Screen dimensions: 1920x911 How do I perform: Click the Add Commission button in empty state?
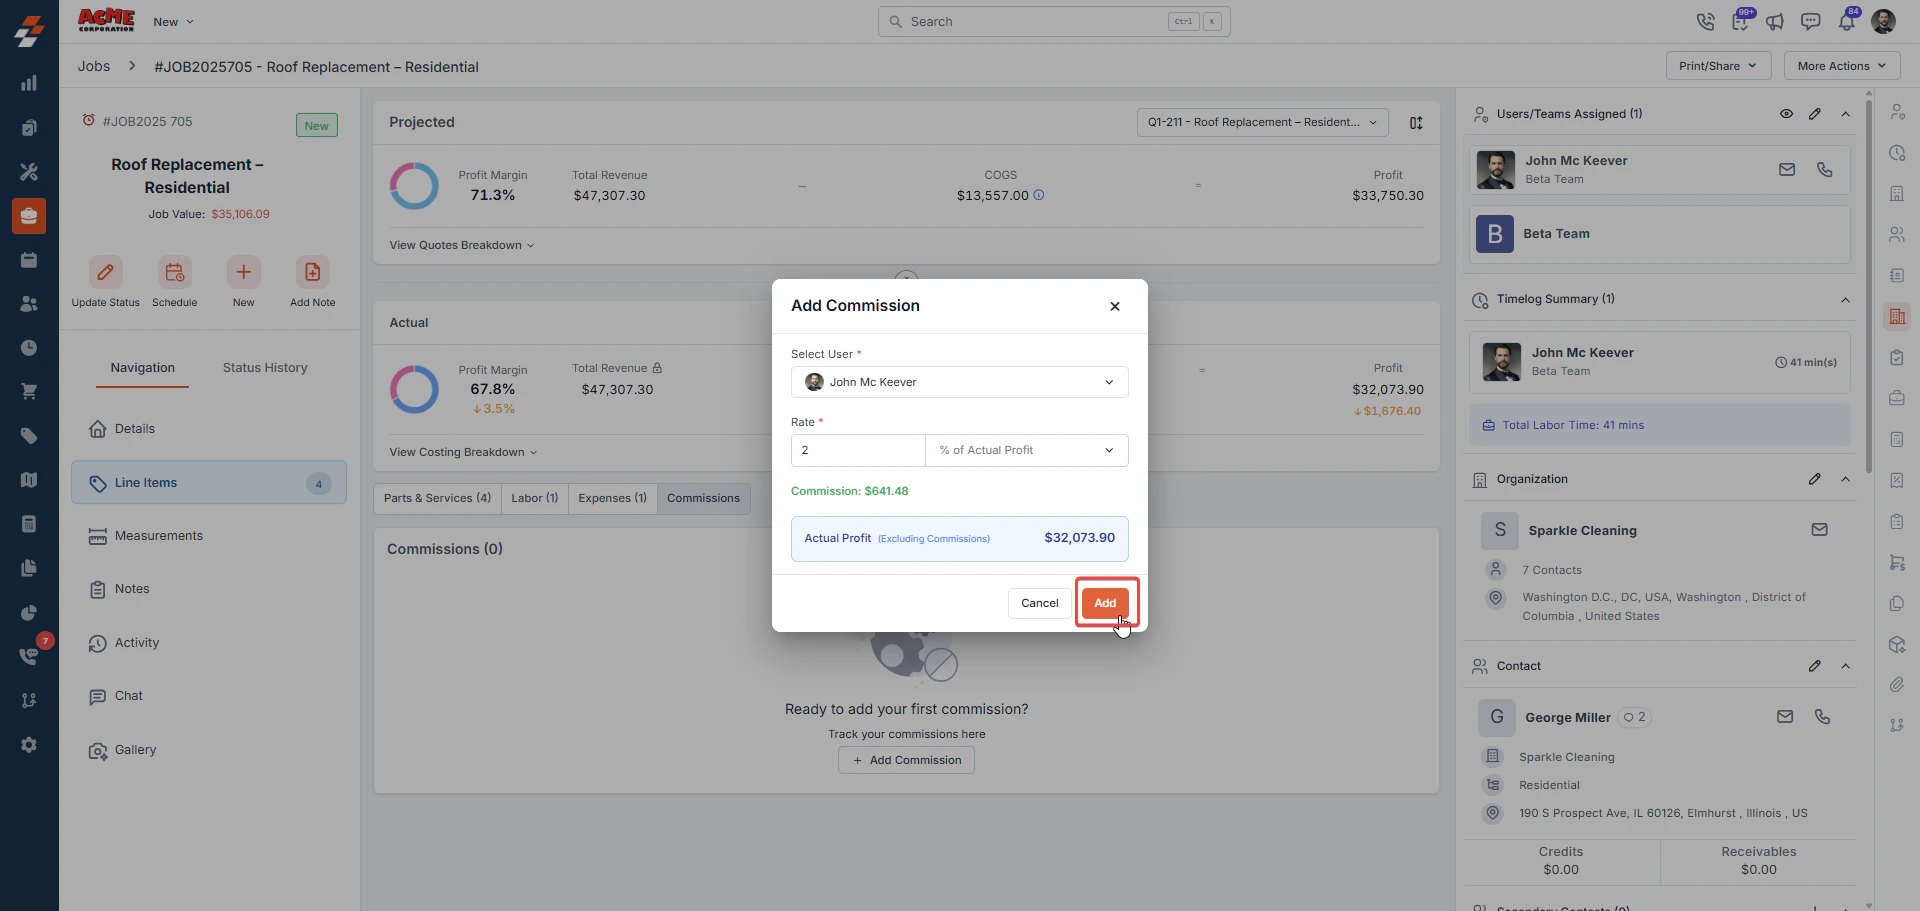pos(906,760)
